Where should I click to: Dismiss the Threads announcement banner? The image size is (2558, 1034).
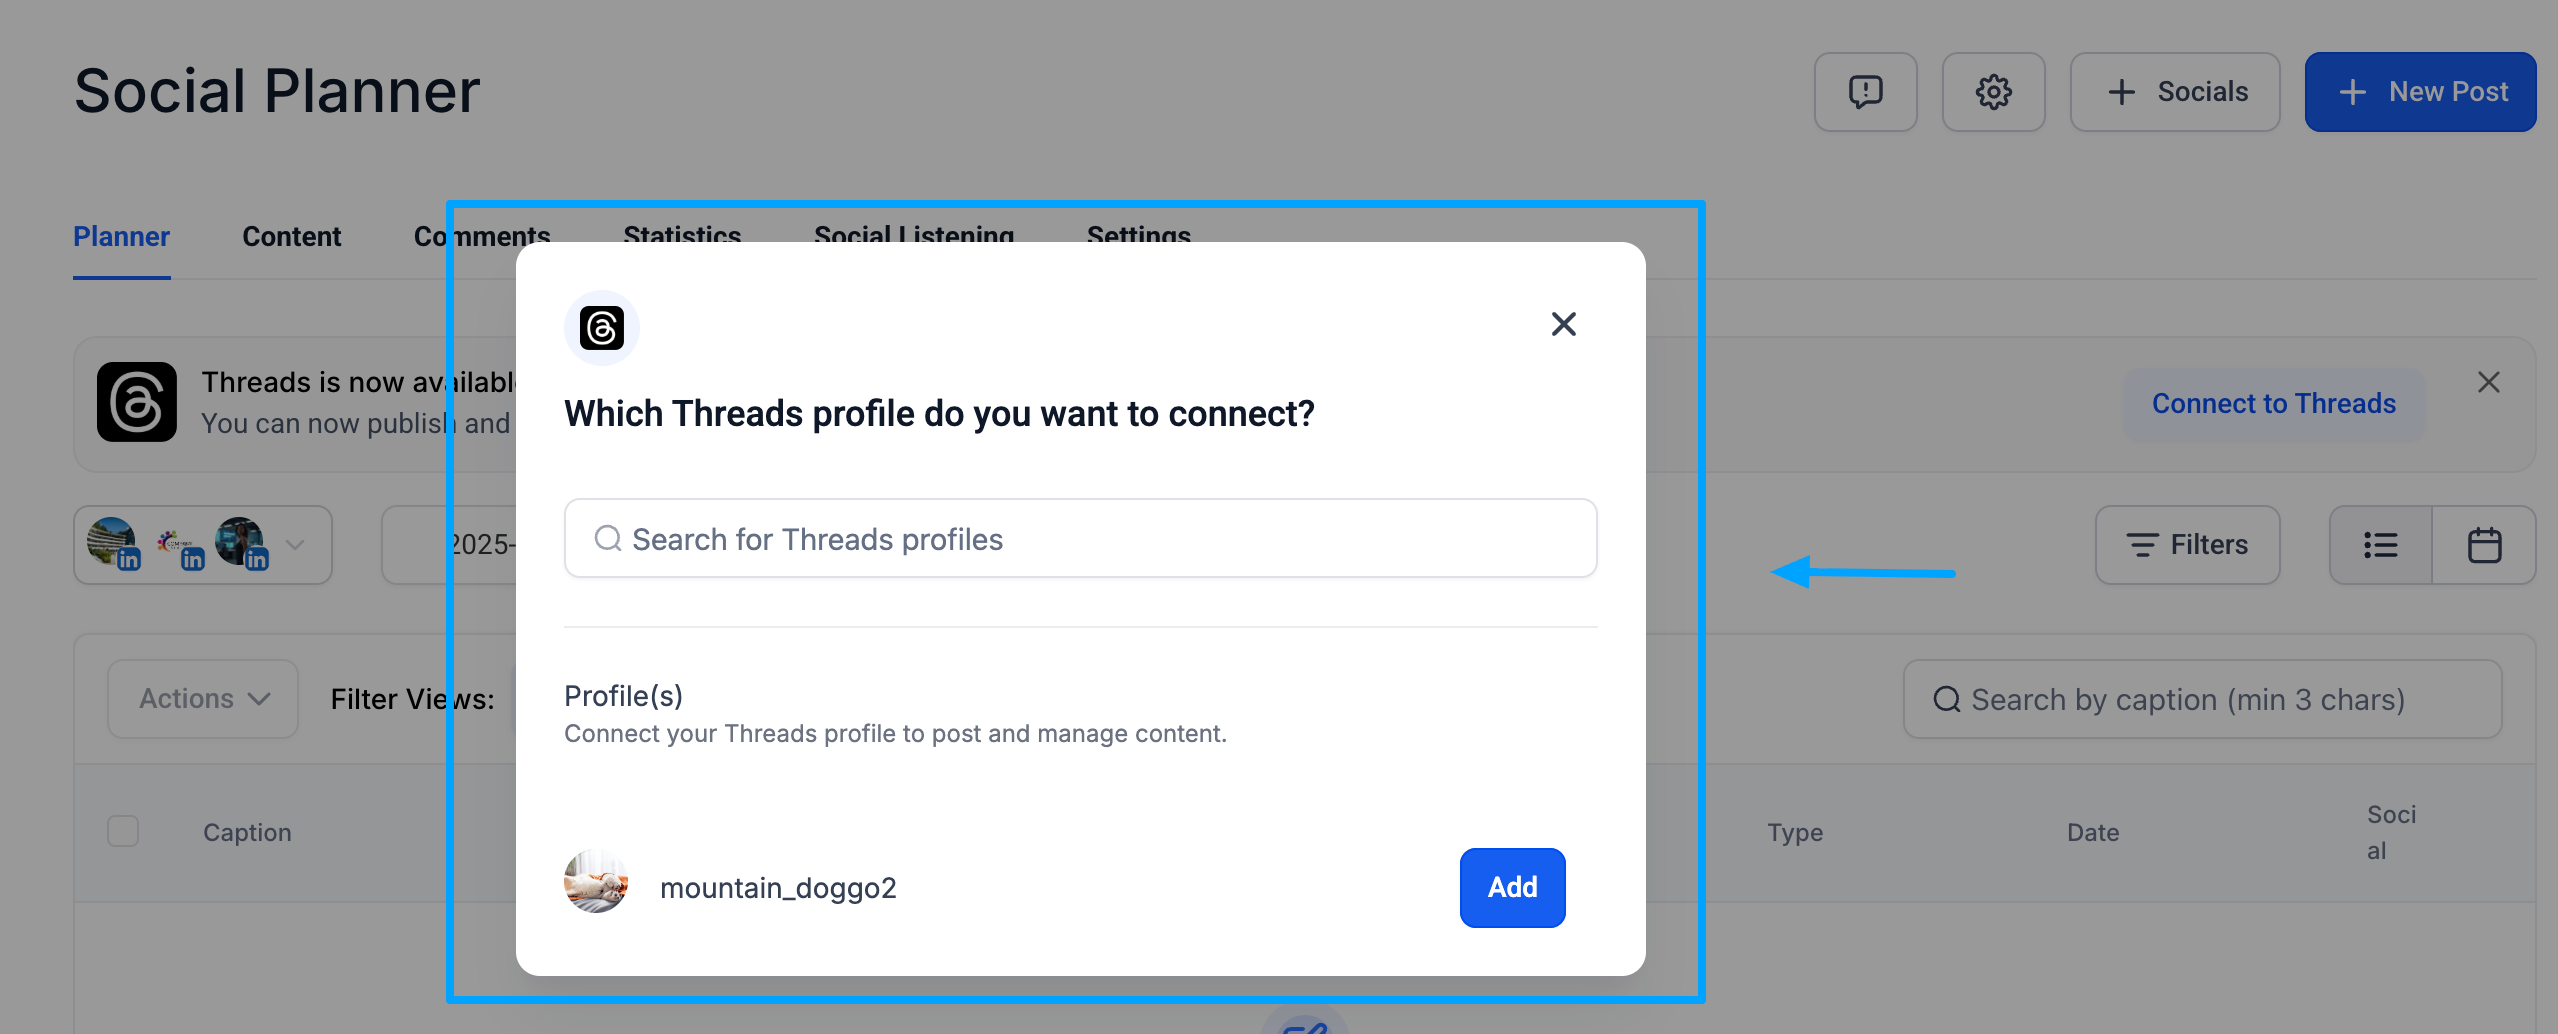[x=2489, y=382]
